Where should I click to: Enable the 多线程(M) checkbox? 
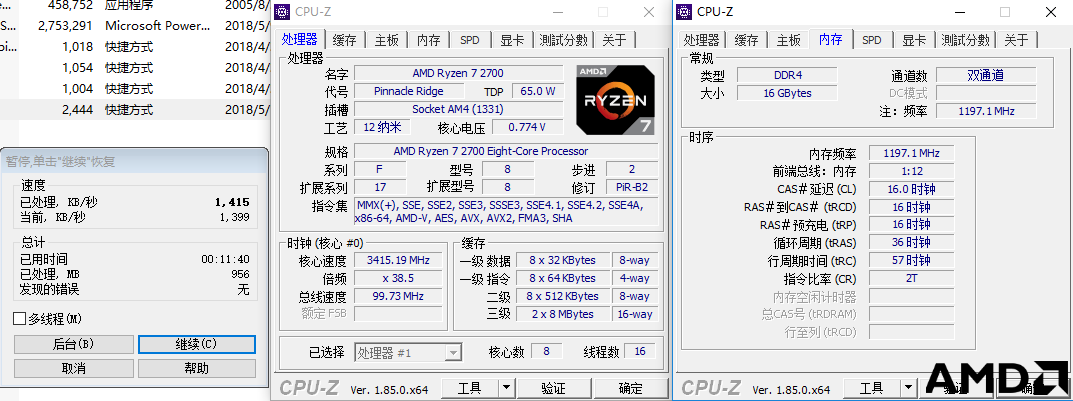coord(20,319)
